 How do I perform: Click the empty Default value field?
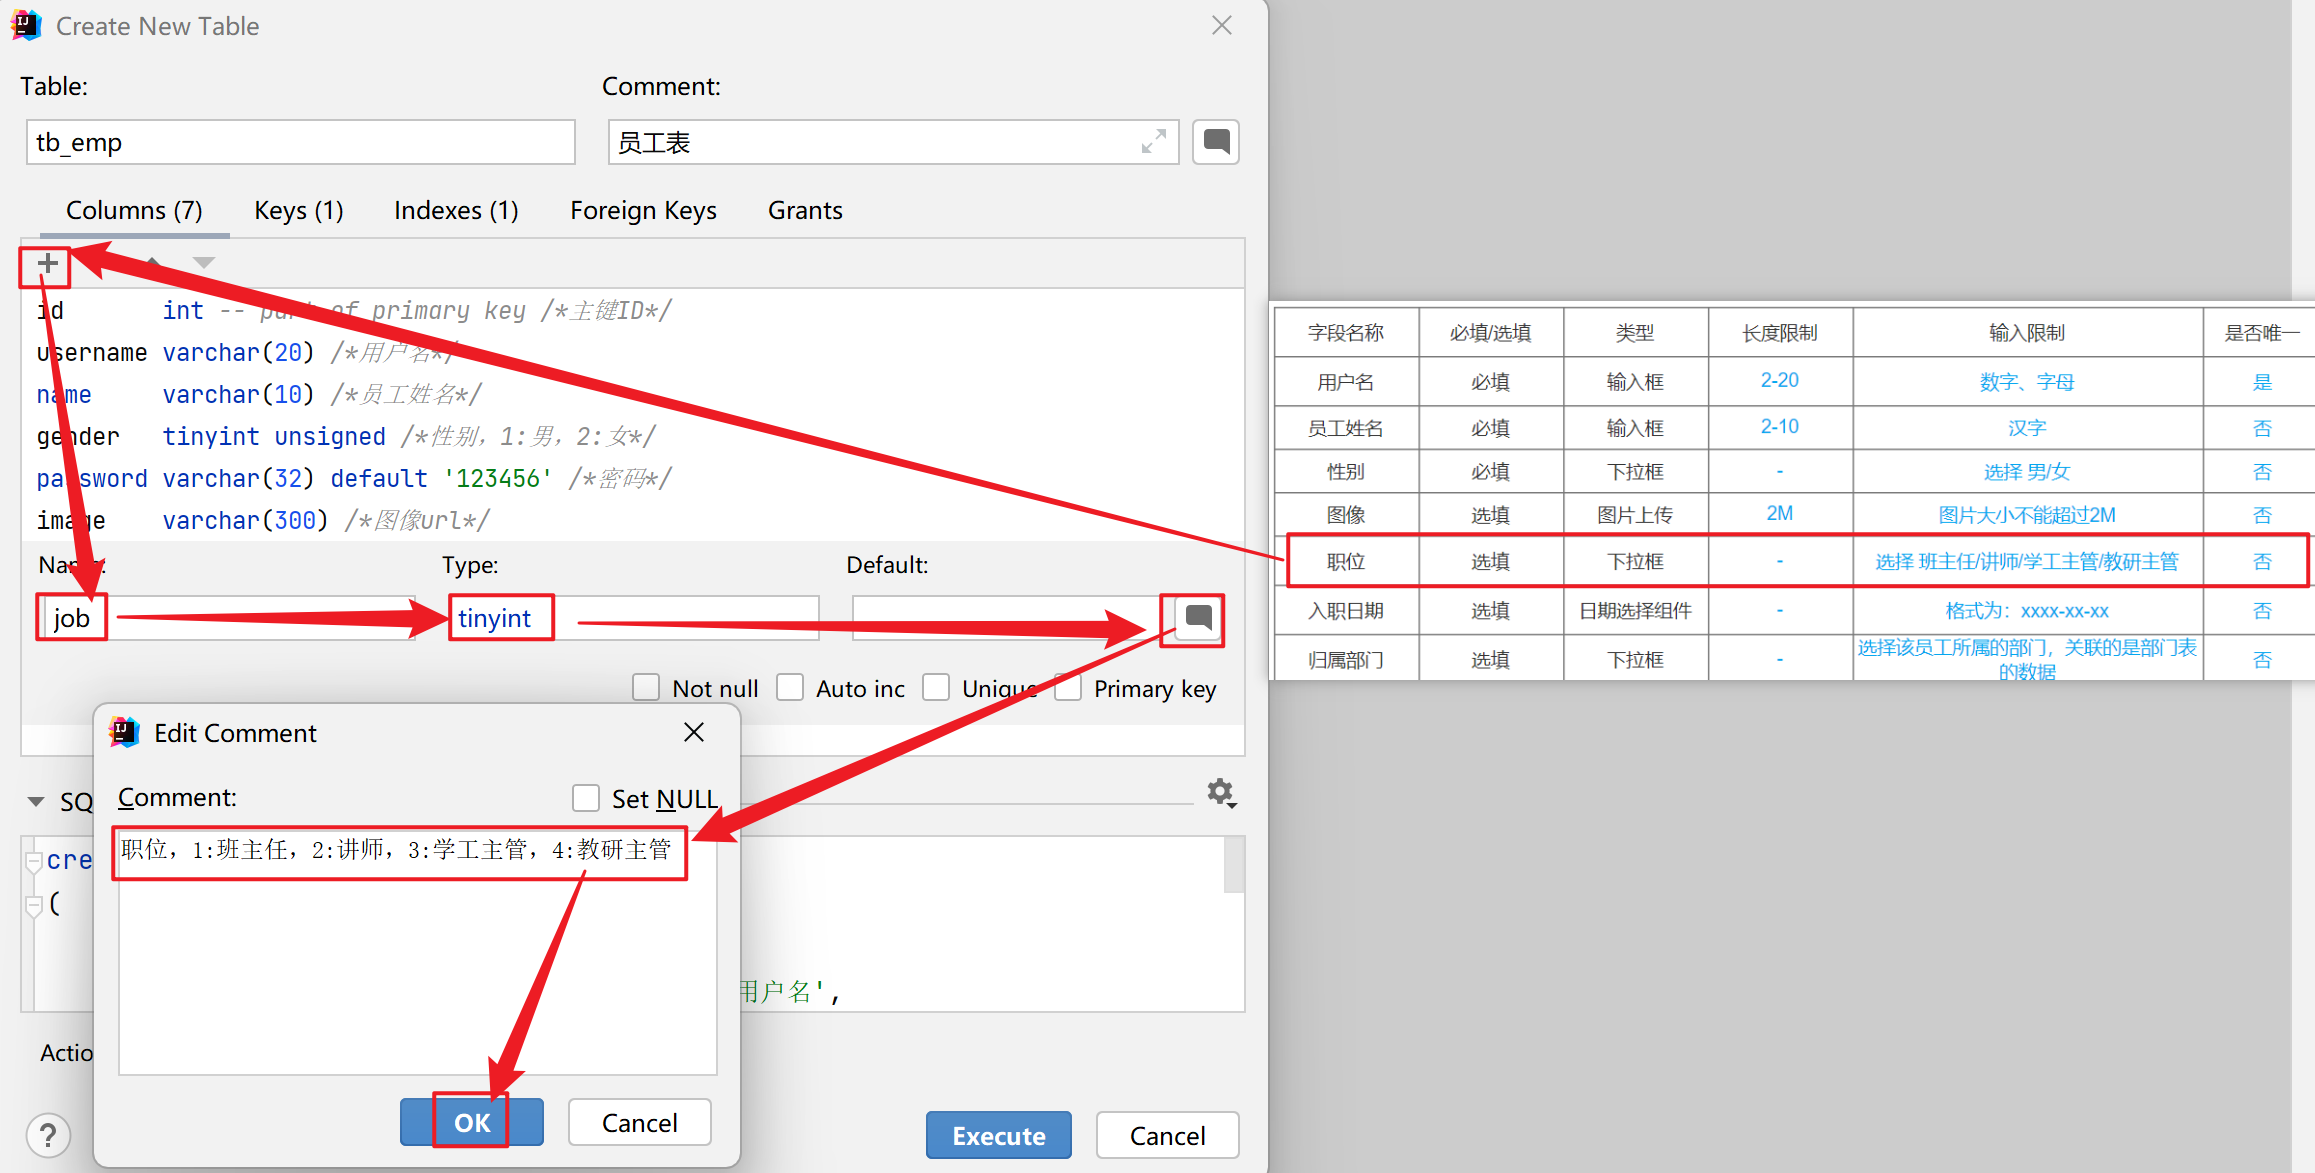click(x=1010, y=618)
